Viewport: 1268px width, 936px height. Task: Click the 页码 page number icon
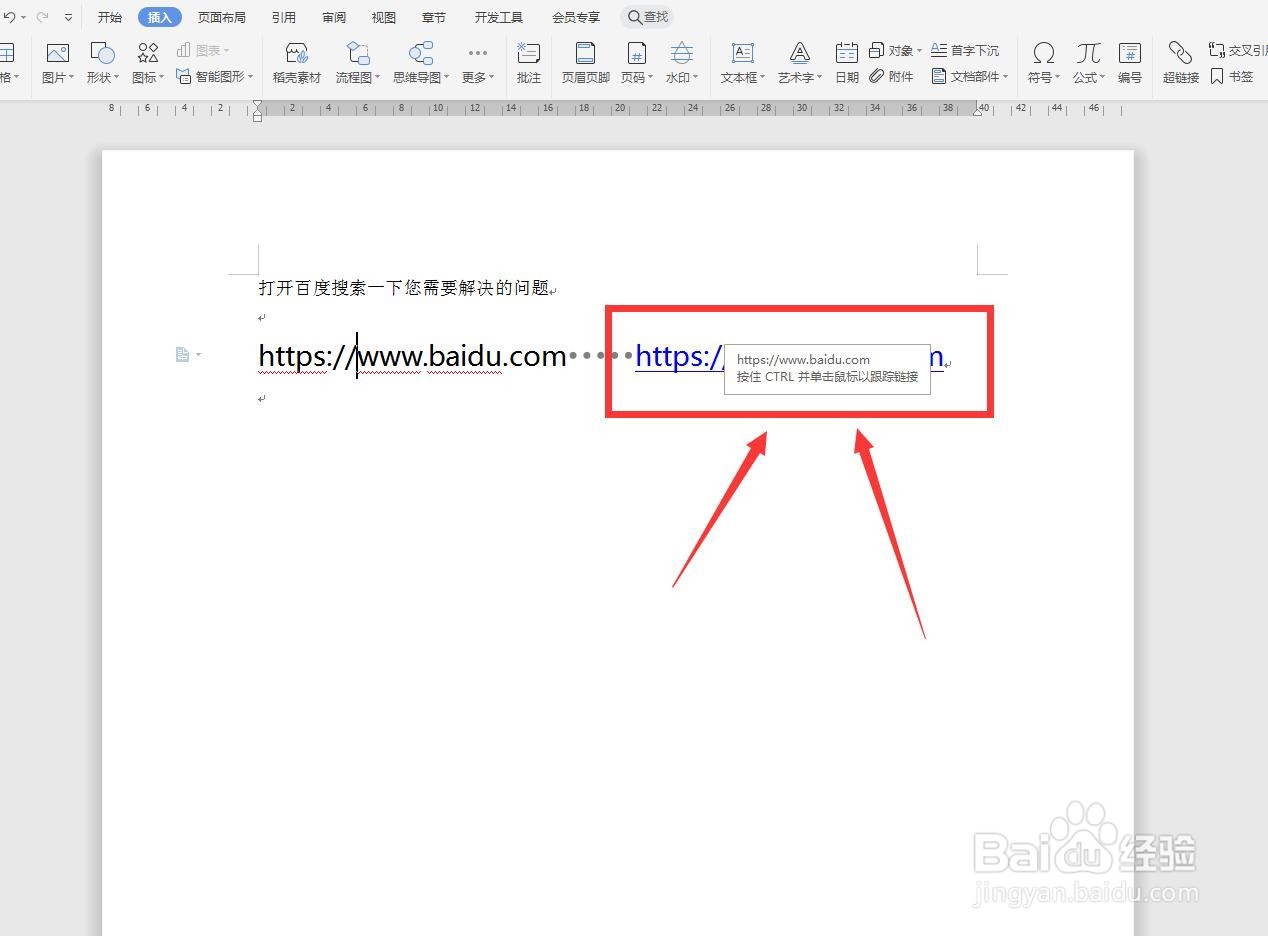point(636,53)
